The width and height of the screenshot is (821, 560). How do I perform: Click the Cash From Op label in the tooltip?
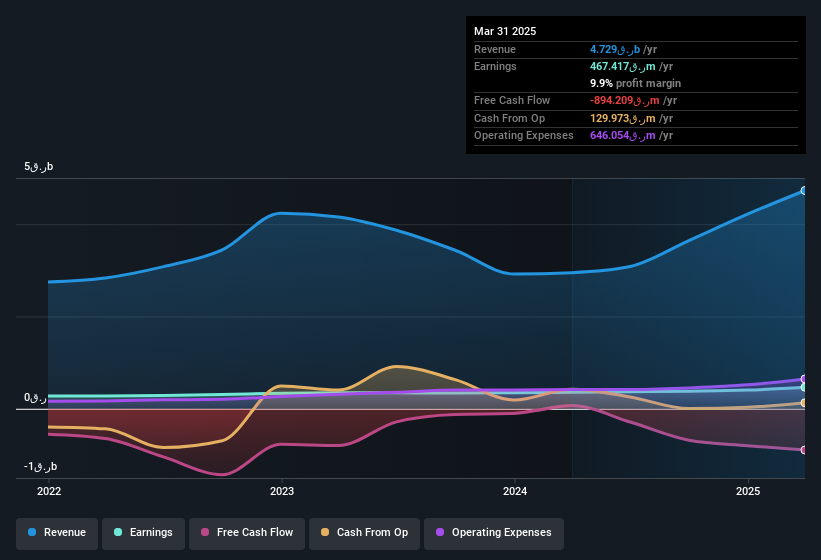pos(509,118)
